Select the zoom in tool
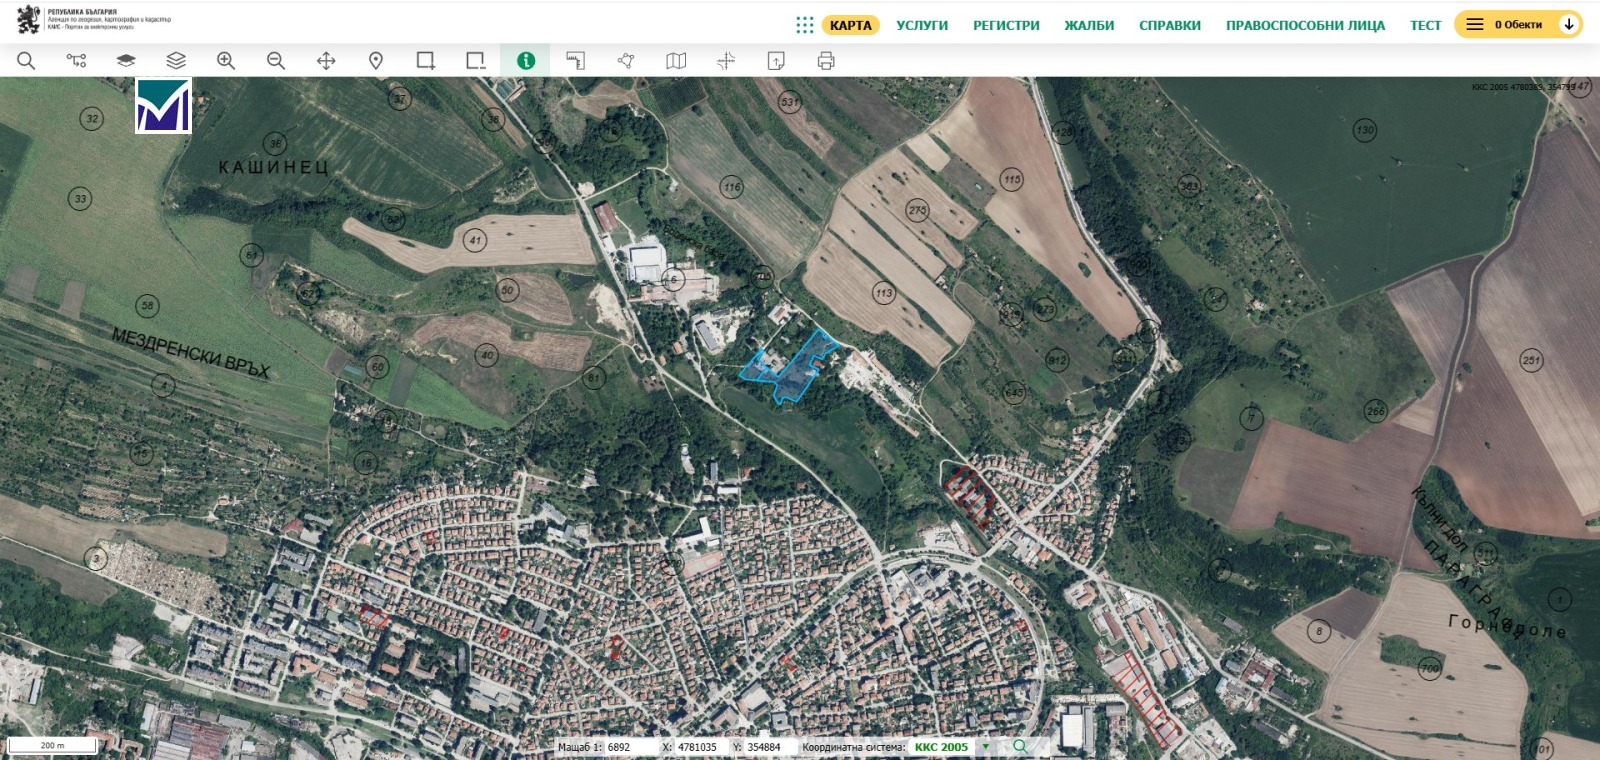1600x760 pixels. pyautogui.click(x=226, y=61)
